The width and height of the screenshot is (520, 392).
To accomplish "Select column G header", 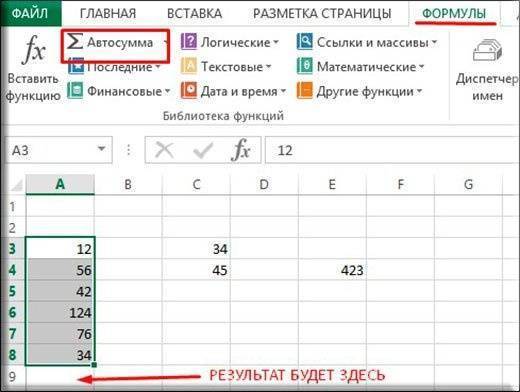I will click(x=468, y=184).
